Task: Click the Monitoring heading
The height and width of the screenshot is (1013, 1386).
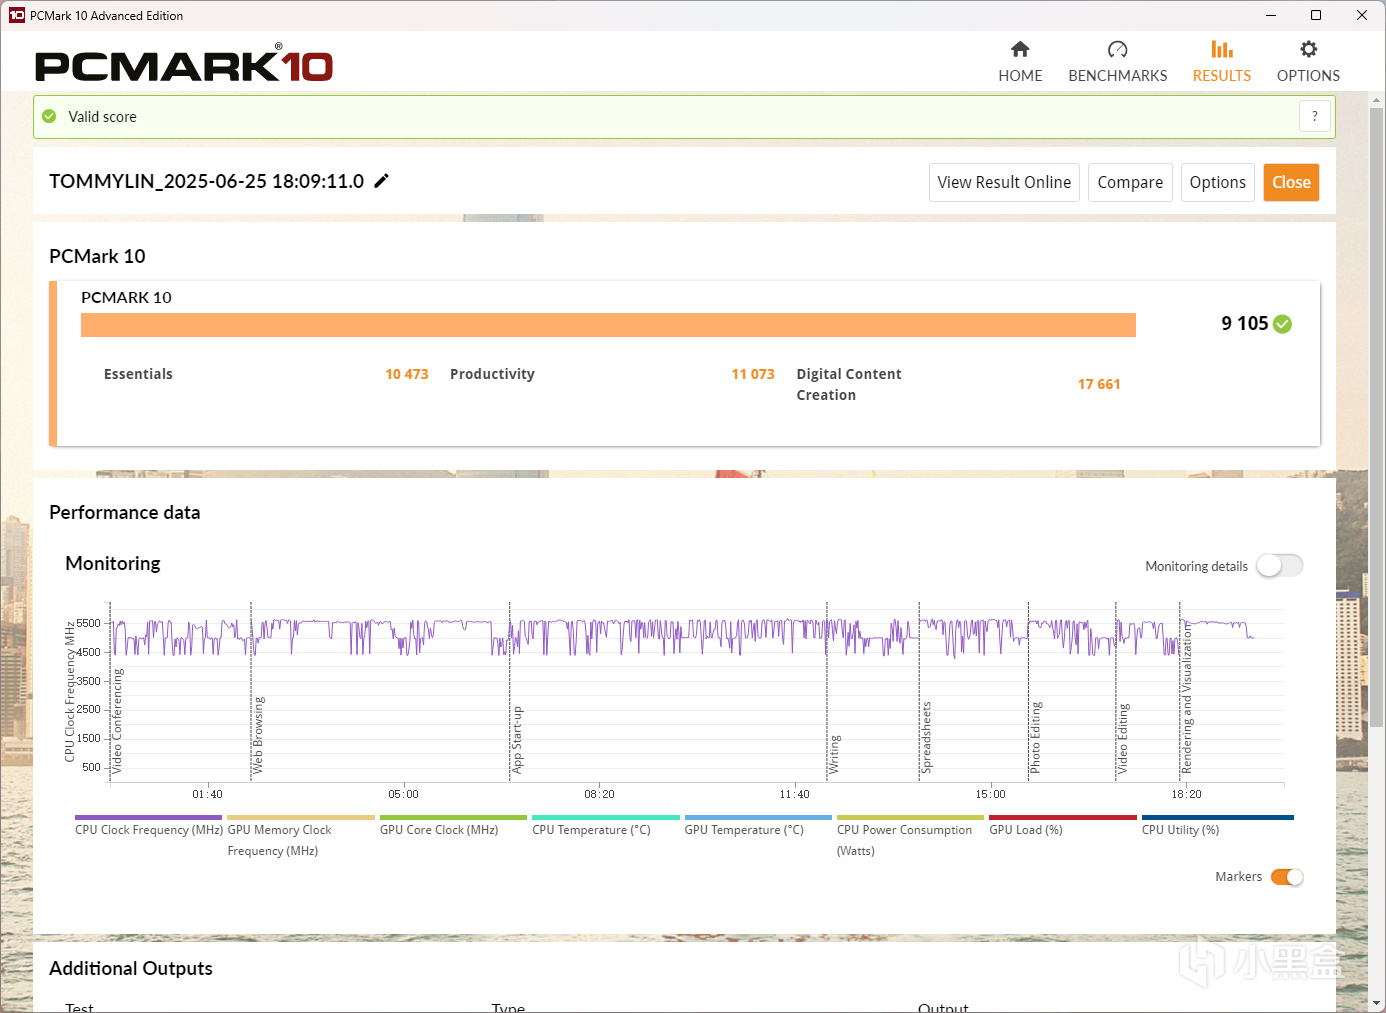Action: tap(113, 563)
